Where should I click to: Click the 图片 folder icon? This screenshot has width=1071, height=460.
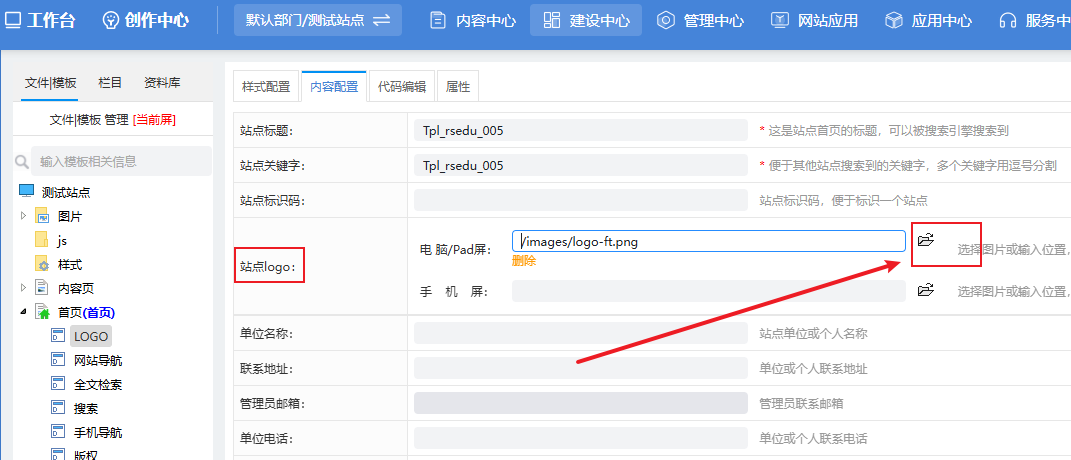(x=42, y=217)
